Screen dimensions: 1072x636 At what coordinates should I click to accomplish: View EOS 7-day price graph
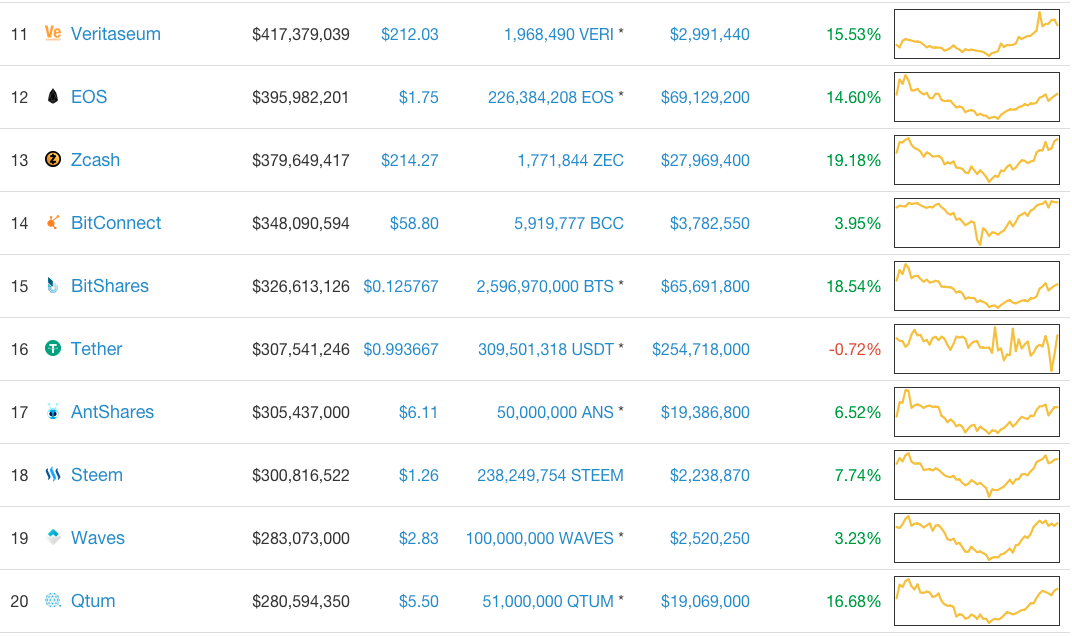pyautogui.click(x=977, y=96)
